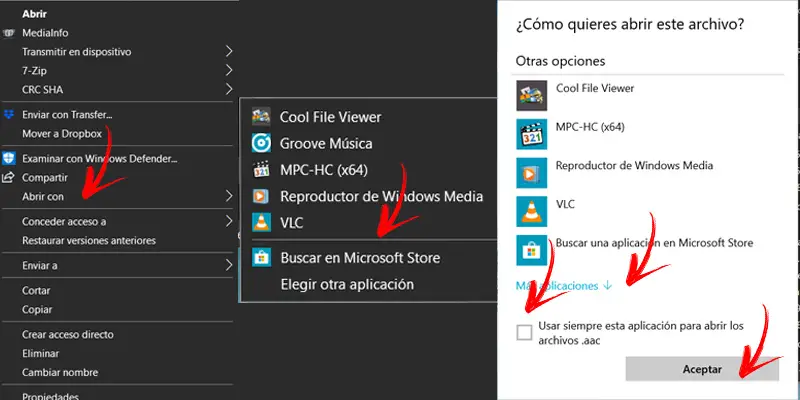Click the Groove Música icon
The image size is (800, 400).
pos(261,143)
